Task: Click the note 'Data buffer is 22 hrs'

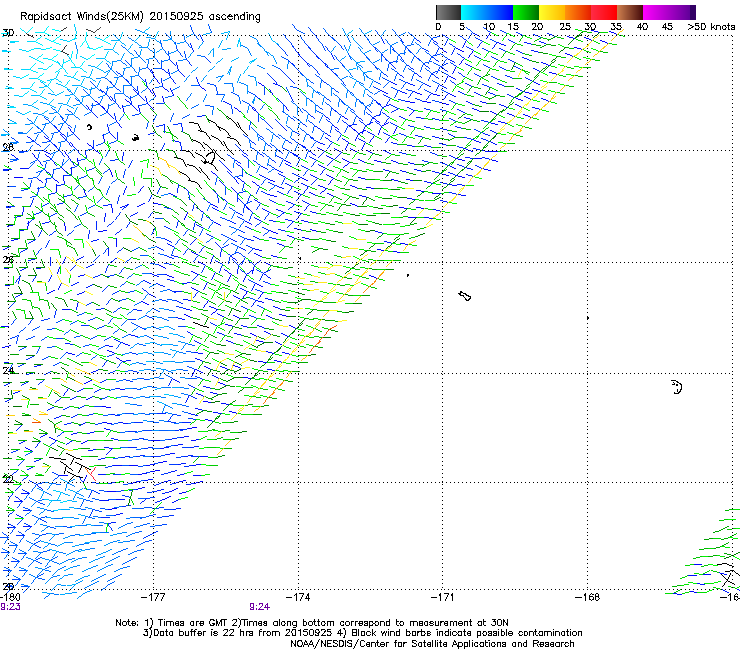Action: (205, 633)
